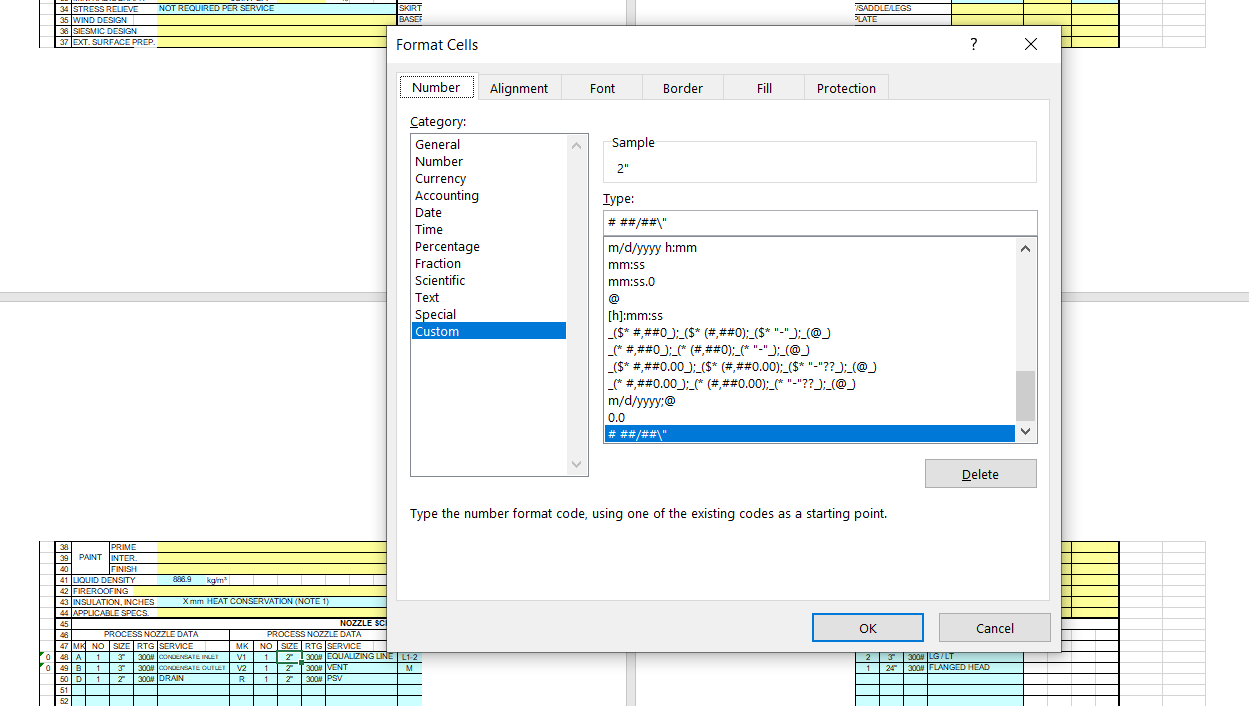Delete the selected custom format code

[980, 473]
